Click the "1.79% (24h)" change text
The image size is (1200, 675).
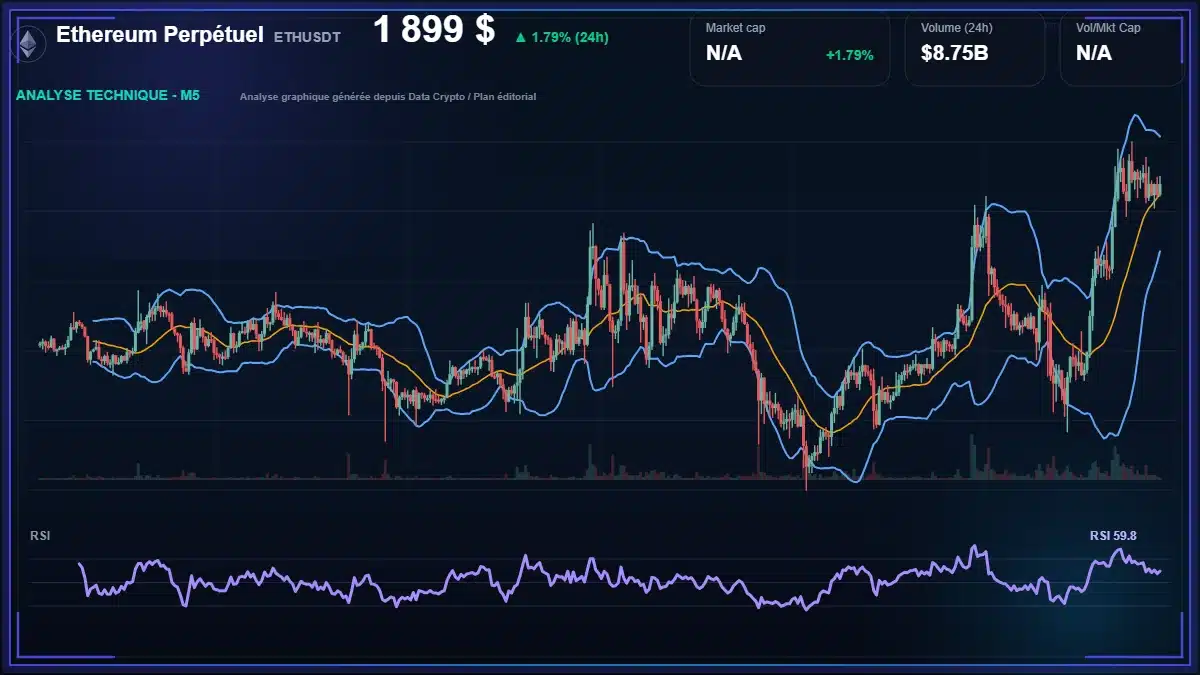point(570,37)
